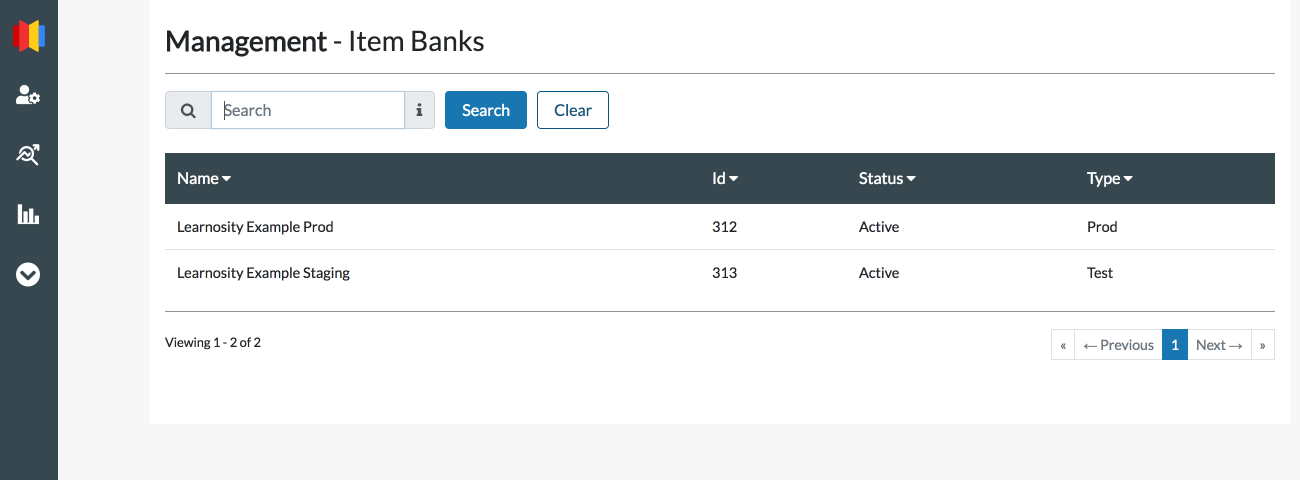Sort the table by Id column
This screenshot has width=1300, height=480.
coord(725,179)
